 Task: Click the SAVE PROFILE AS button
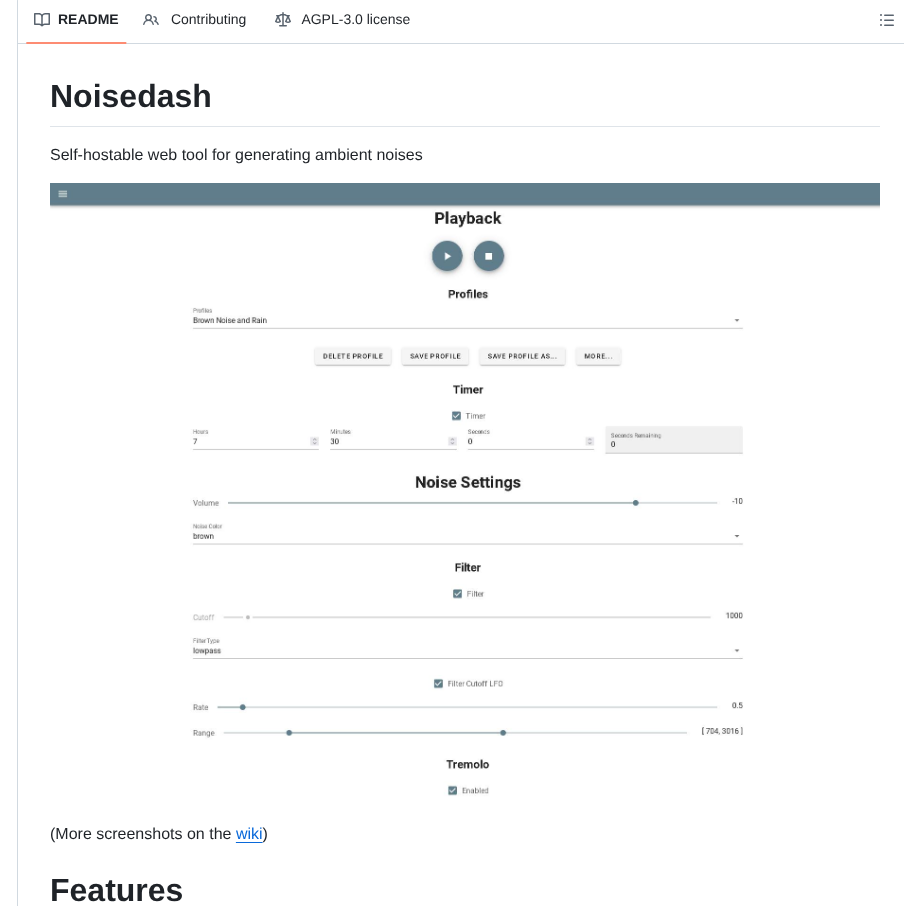[521, 356]
